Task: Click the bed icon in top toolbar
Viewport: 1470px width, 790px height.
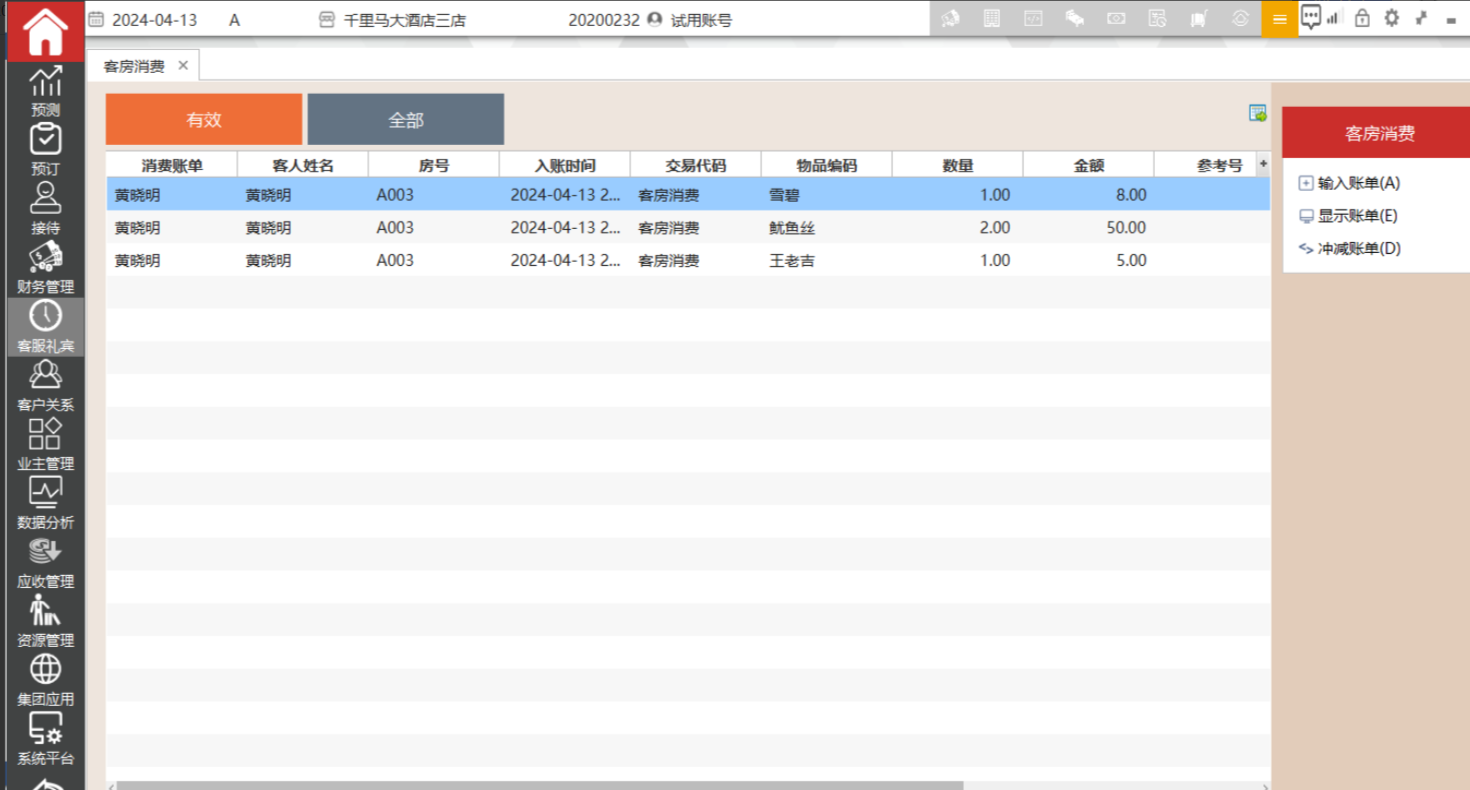Action: [1075, 19]
